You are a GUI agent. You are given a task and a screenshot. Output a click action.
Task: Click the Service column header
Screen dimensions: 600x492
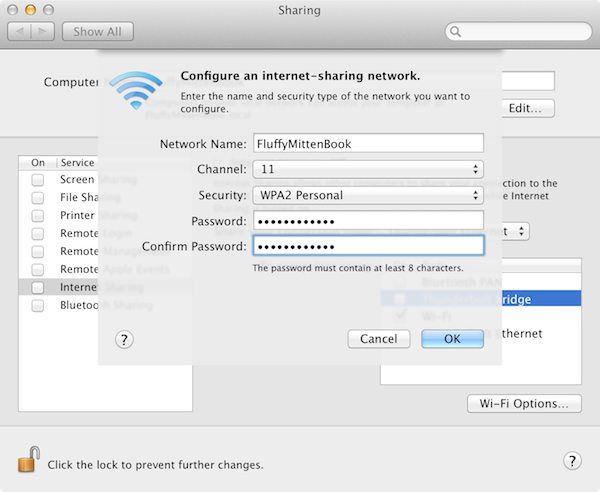click(77, 163)
